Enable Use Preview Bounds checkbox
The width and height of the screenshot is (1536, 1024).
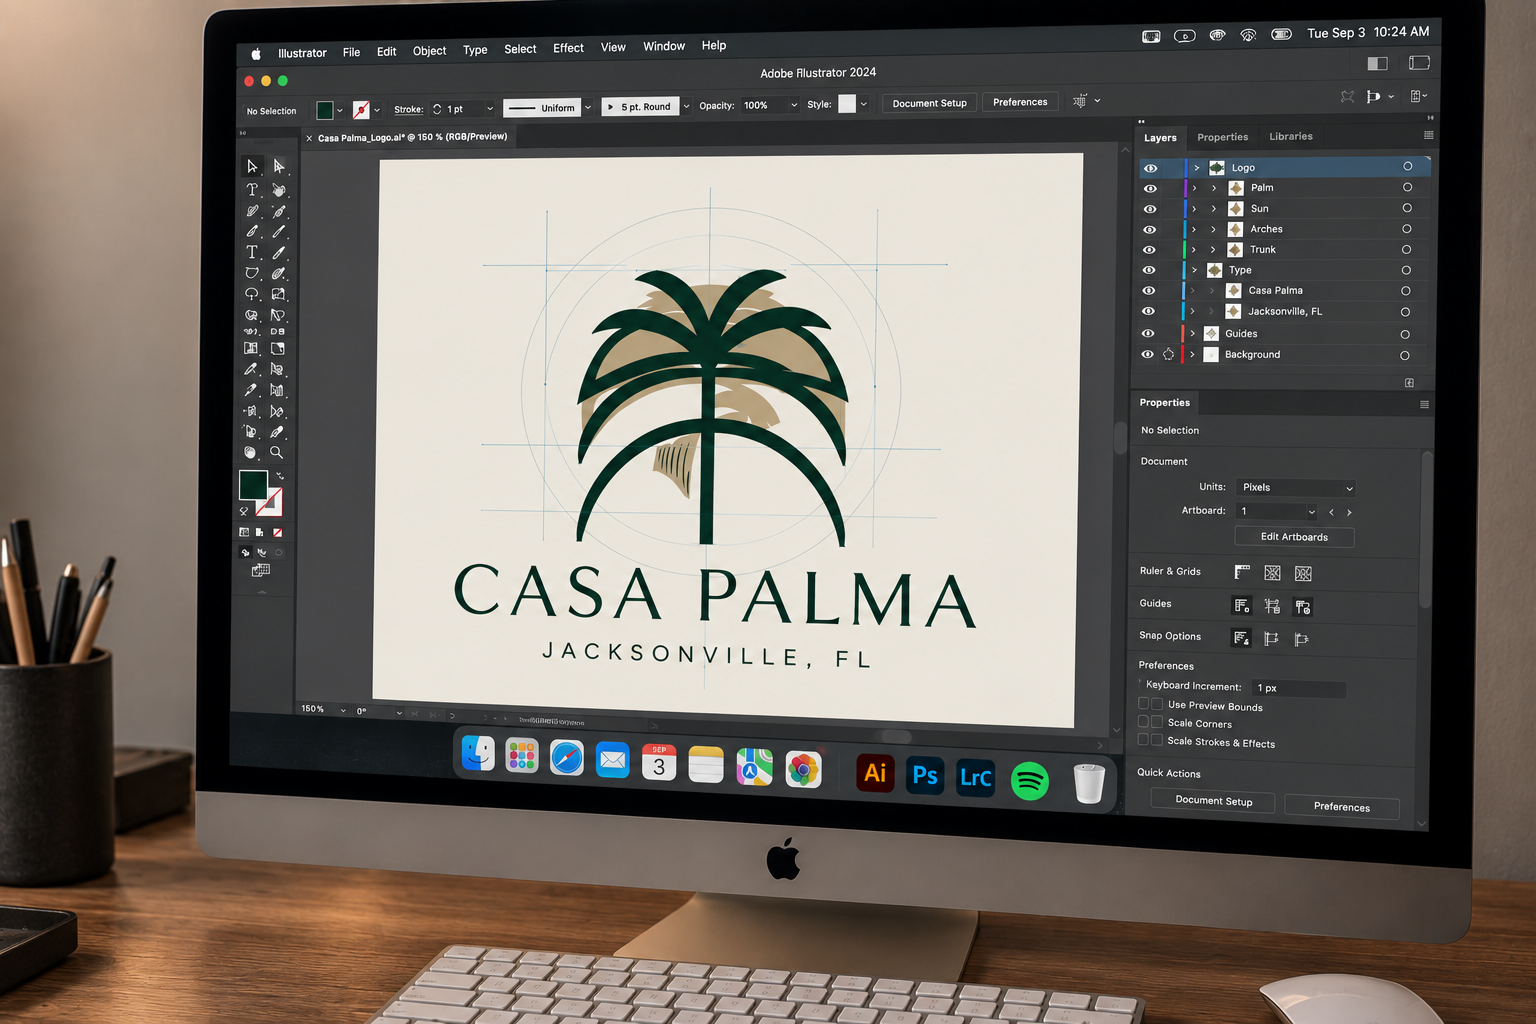pos(1157,704)
